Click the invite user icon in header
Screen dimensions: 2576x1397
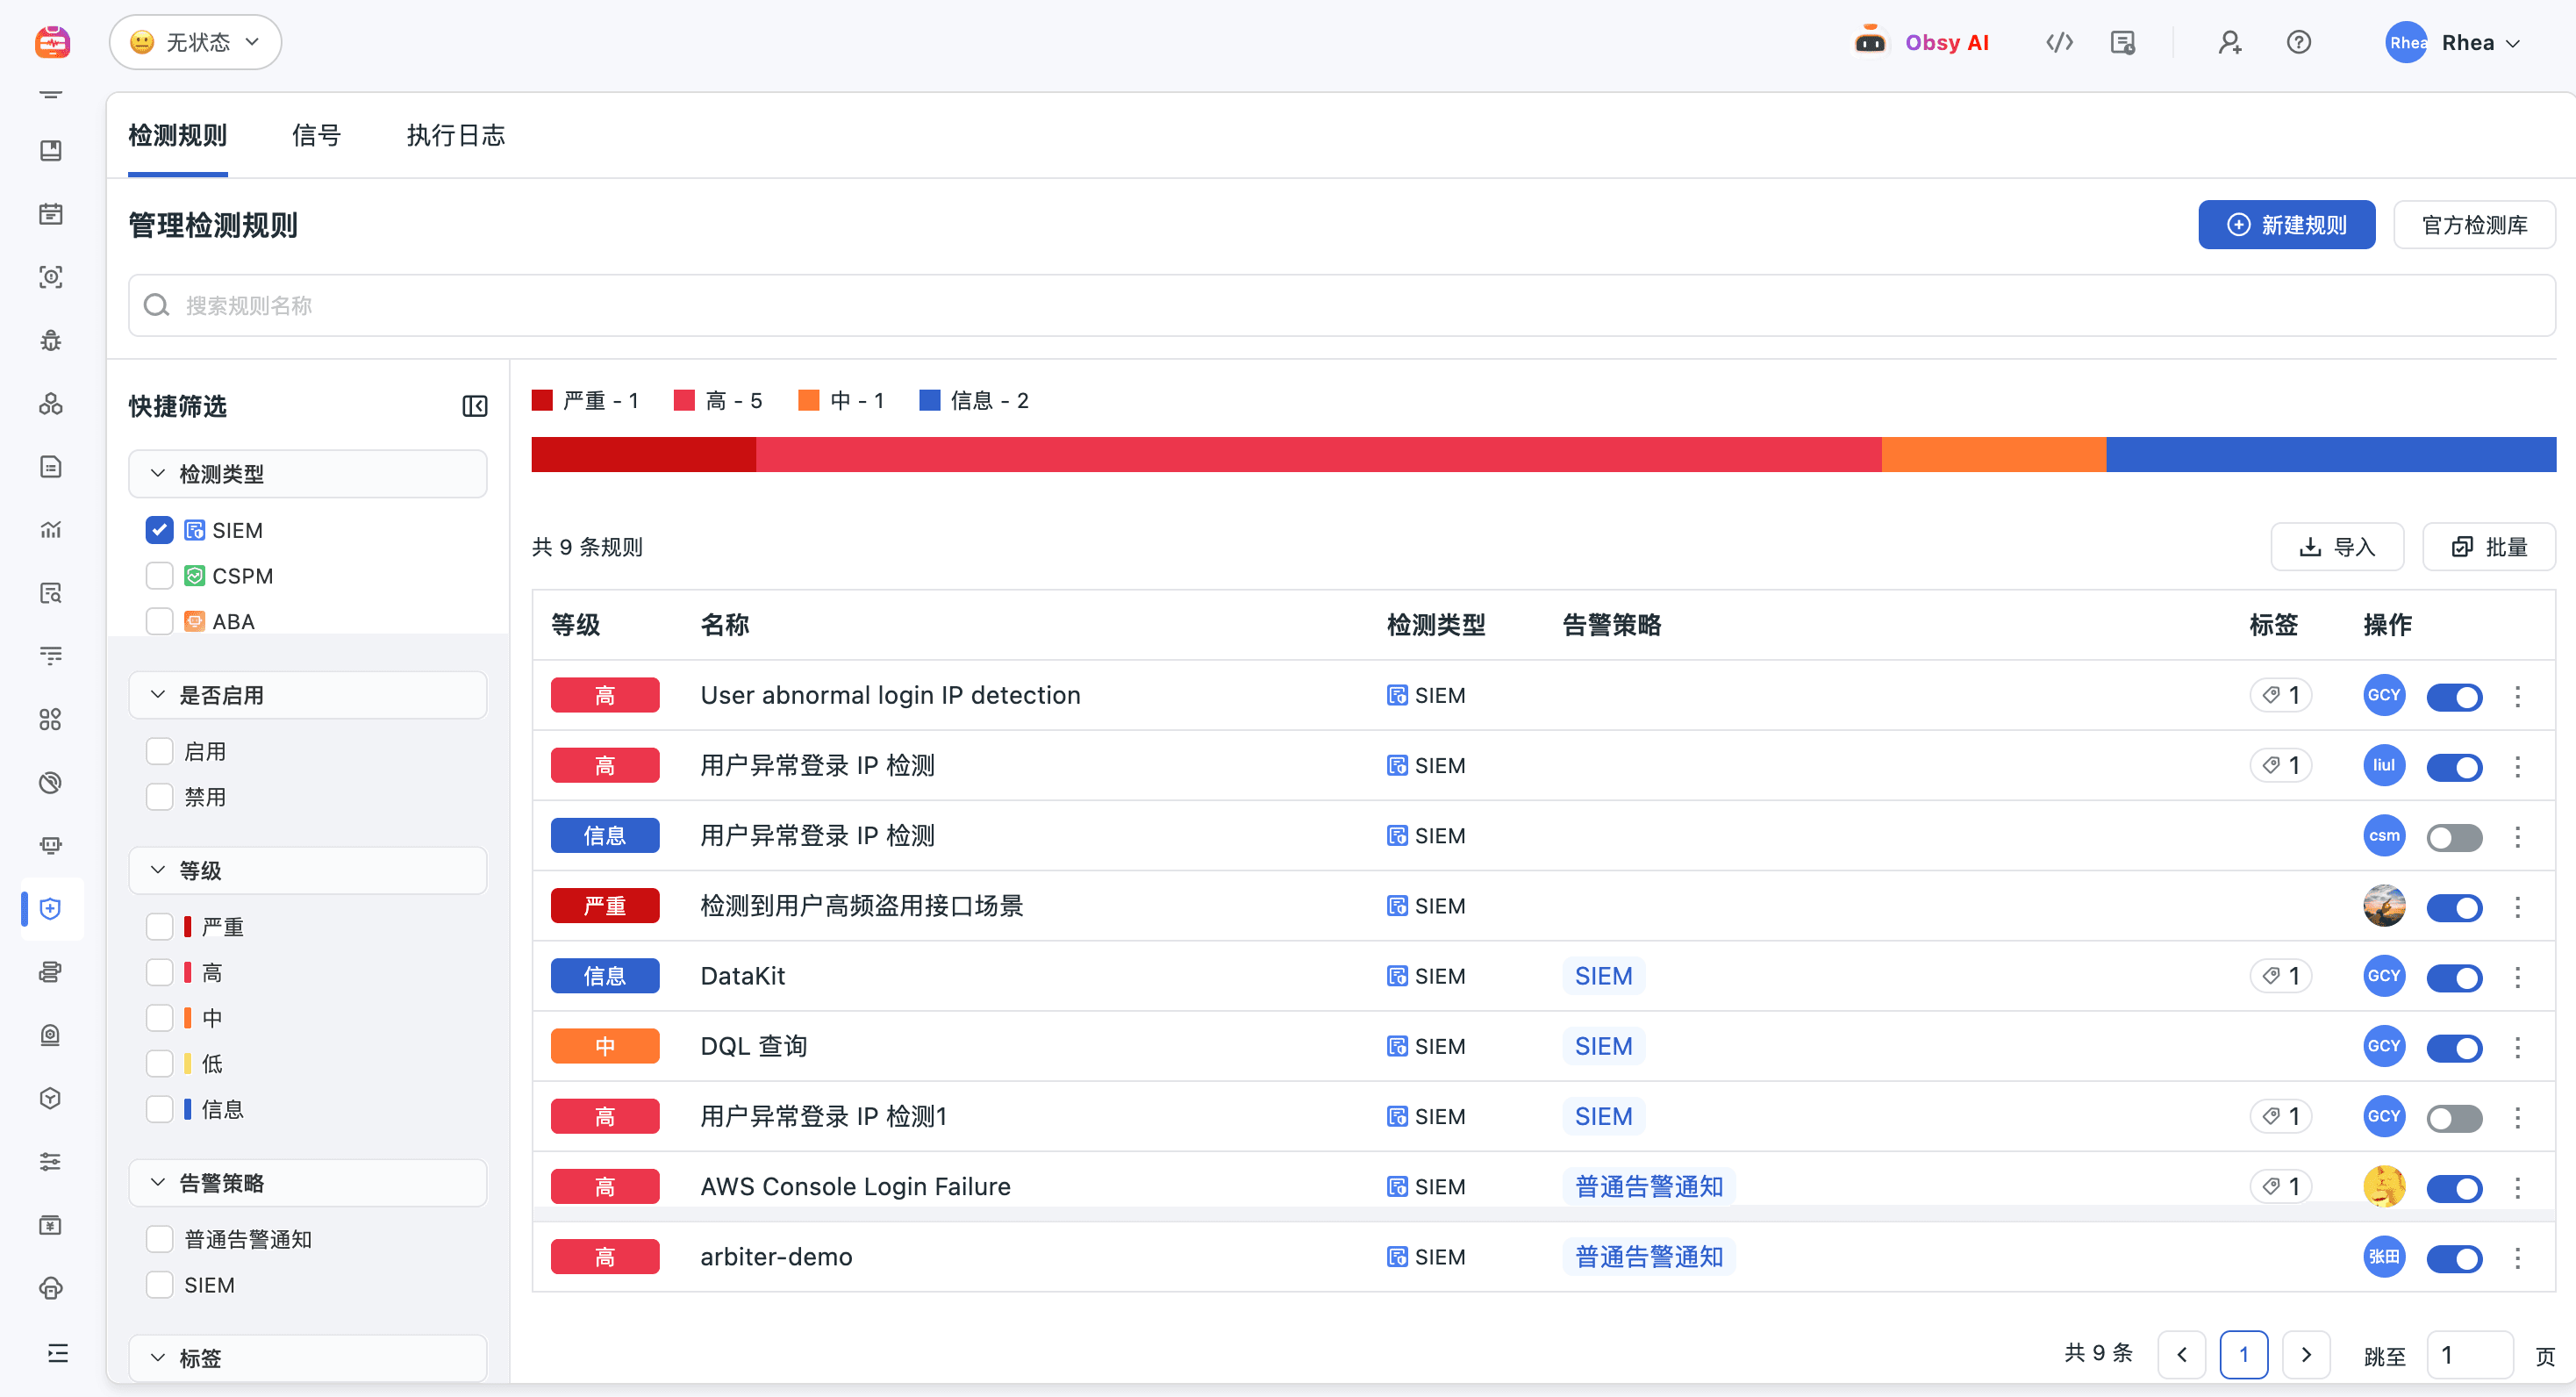[x=2230, y=42]
